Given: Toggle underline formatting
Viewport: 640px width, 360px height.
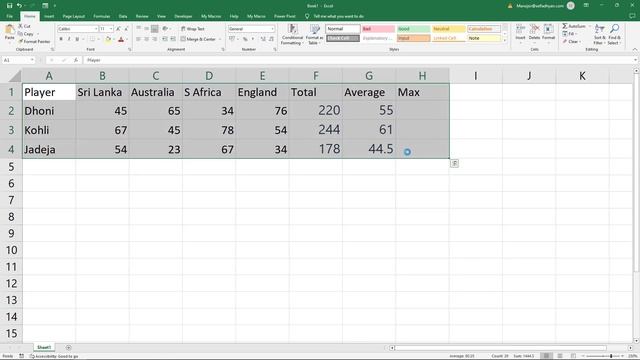Looking at the screenshot, I should [76, 39].
